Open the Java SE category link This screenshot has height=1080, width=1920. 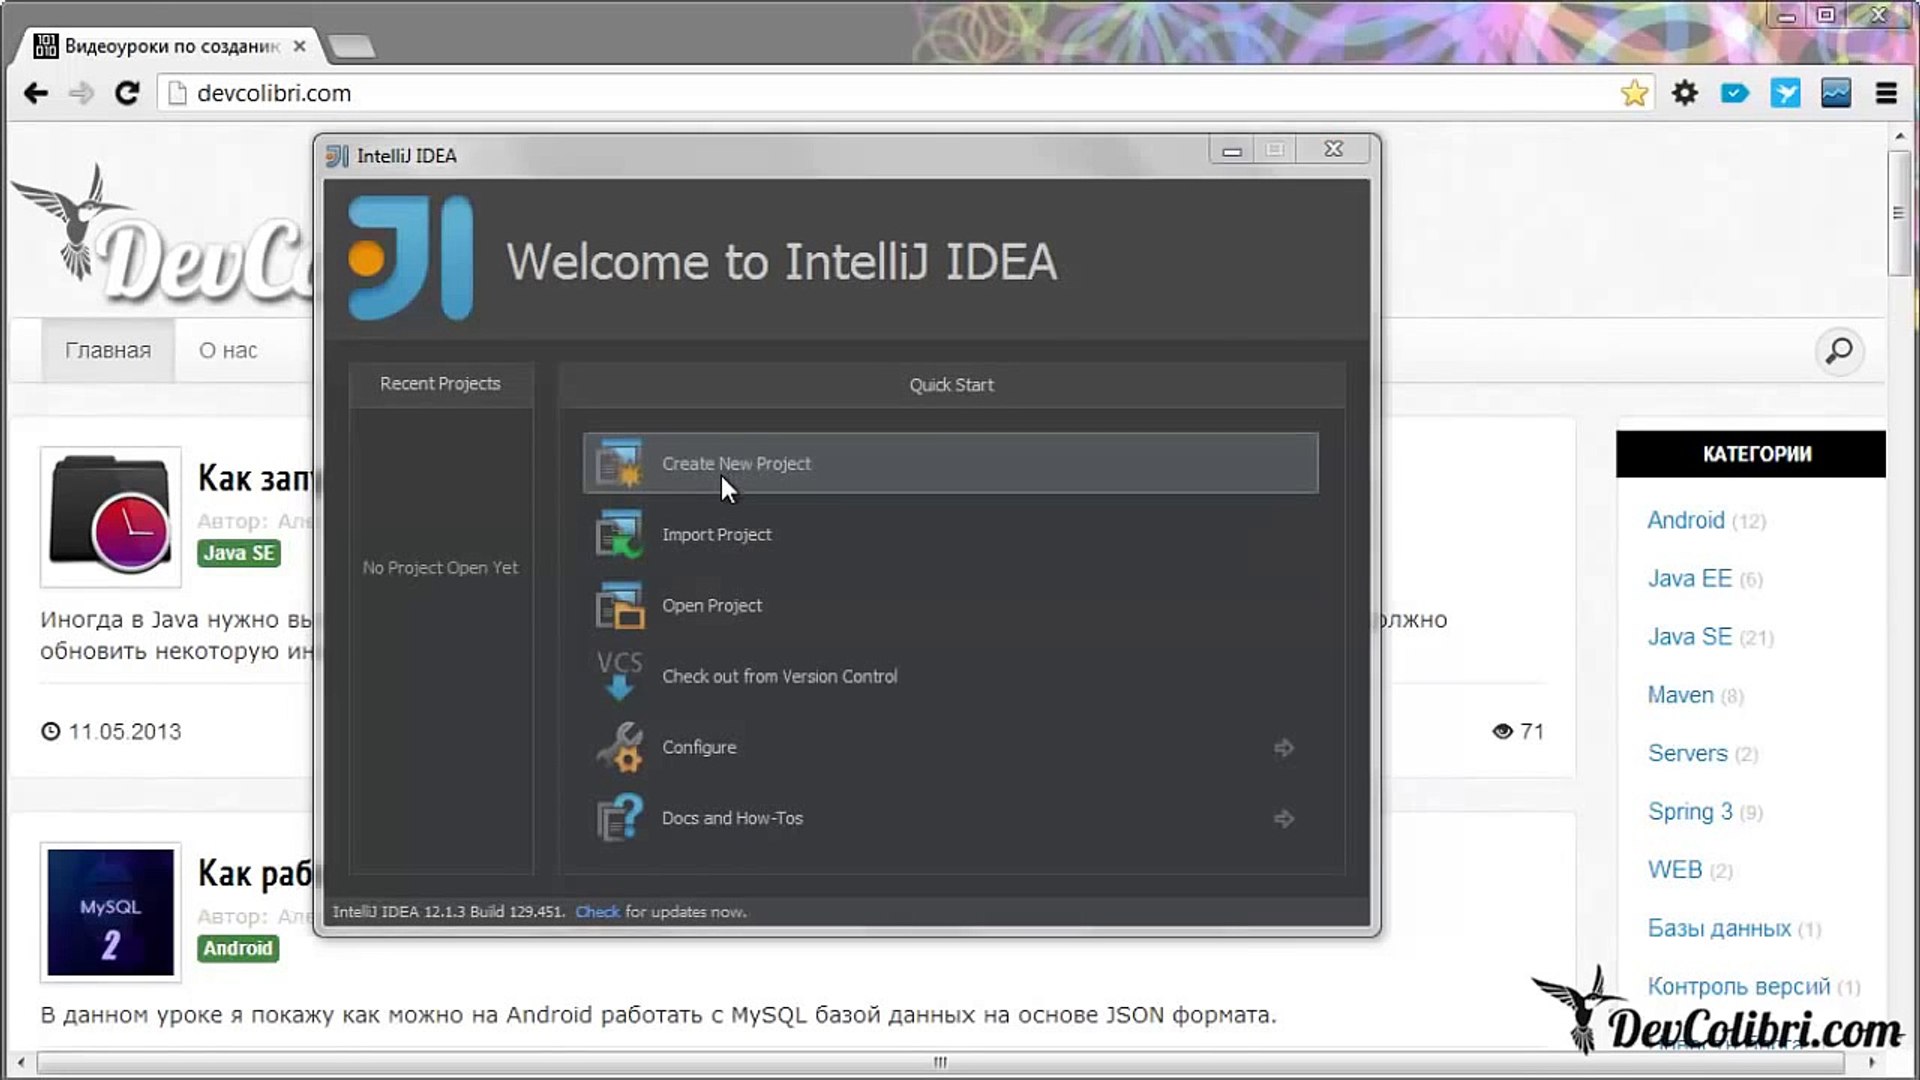(1689, 637)
